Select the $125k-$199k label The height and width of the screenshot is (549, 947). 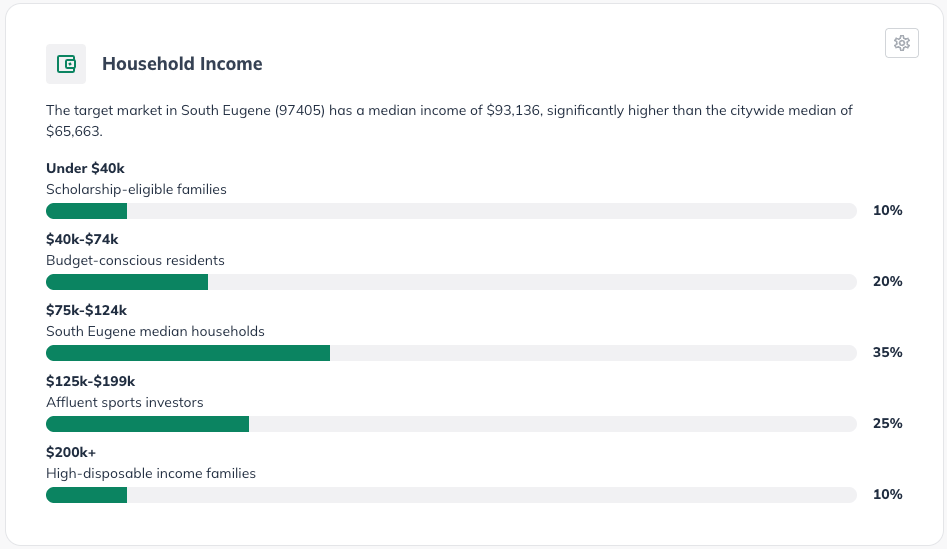[91, 381]
